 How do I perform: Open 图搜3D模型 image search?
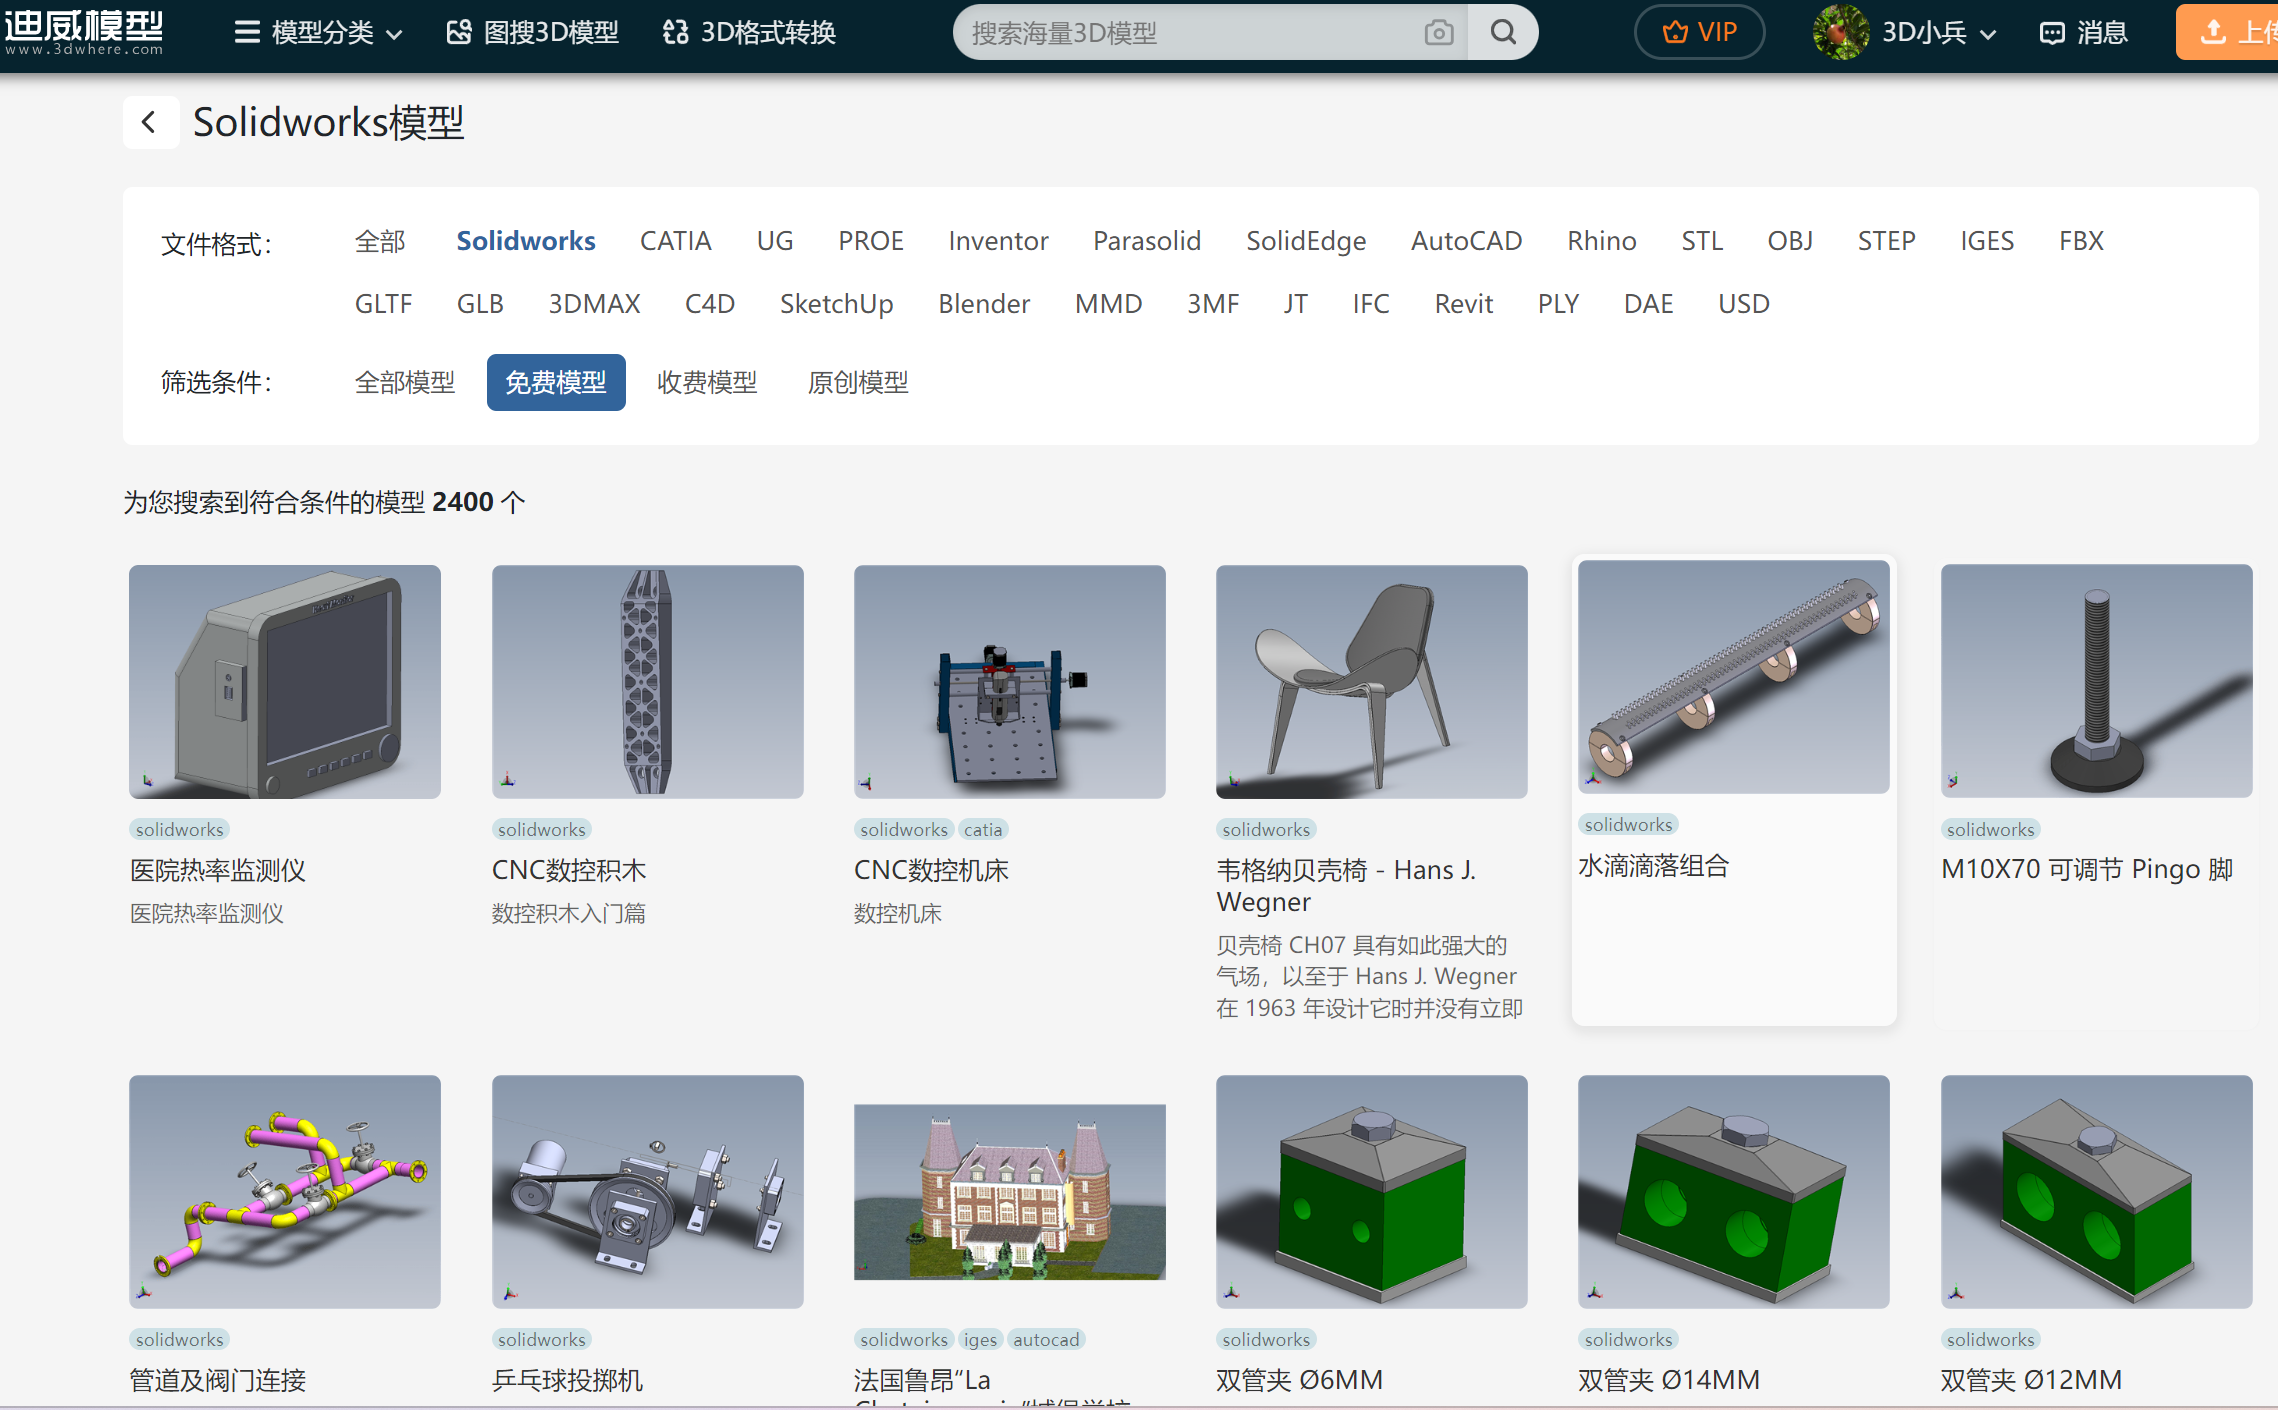tap(533, 33)
